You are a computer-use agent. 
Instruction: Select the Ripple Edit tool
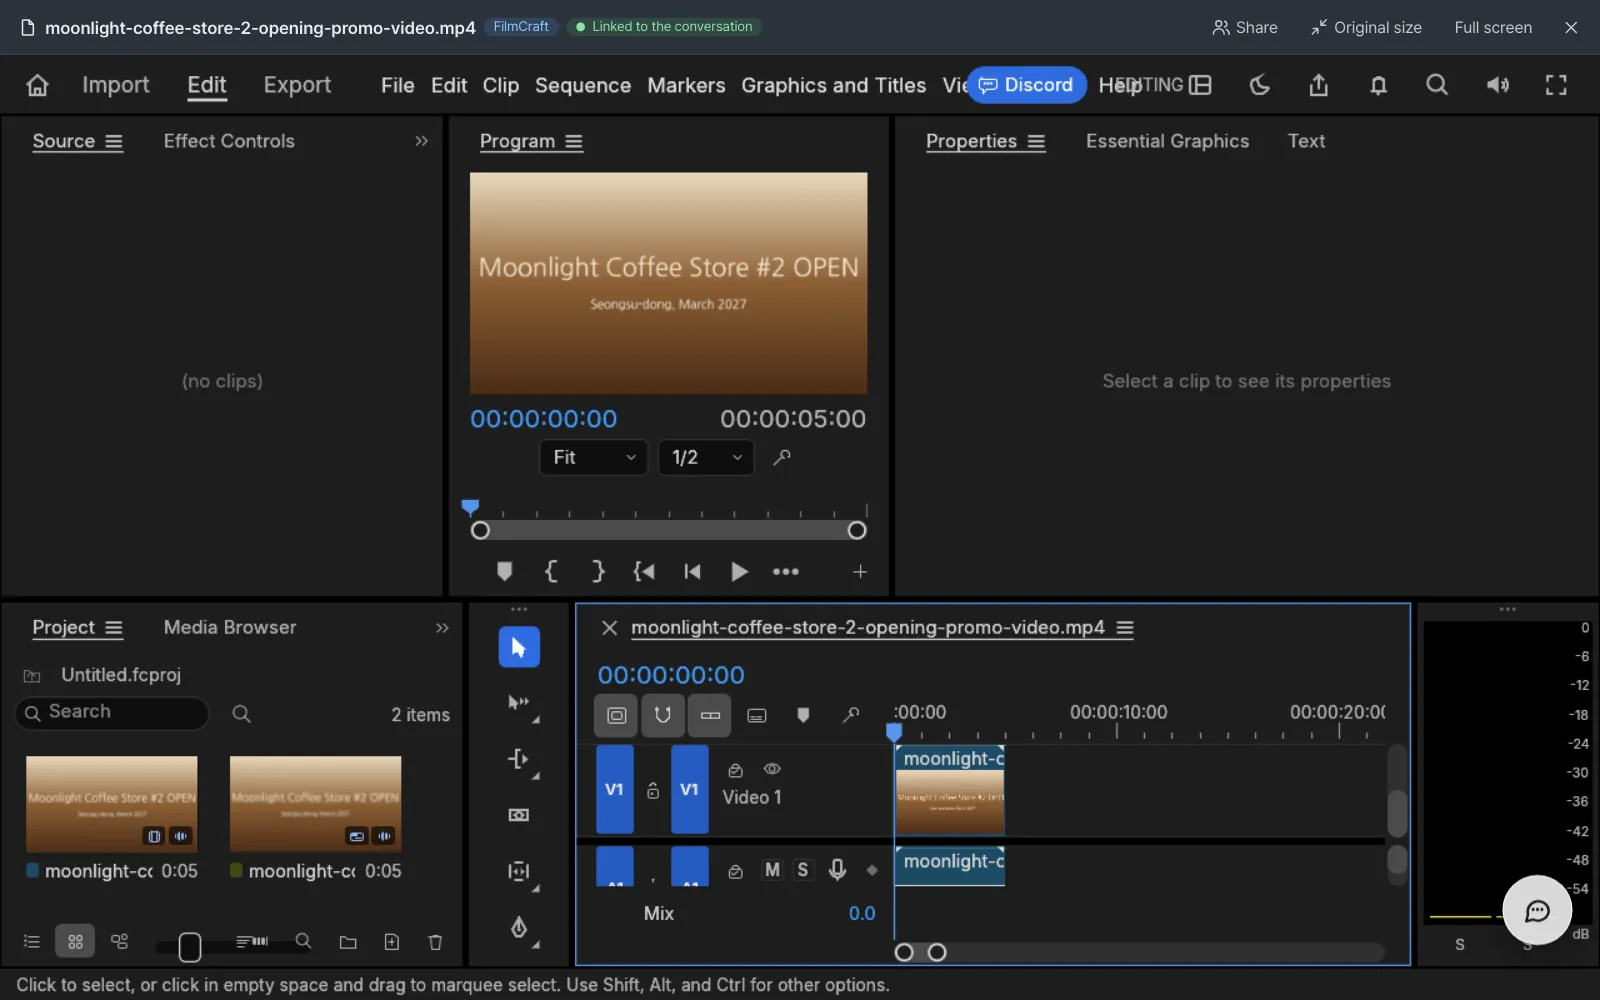coord(519,759)
